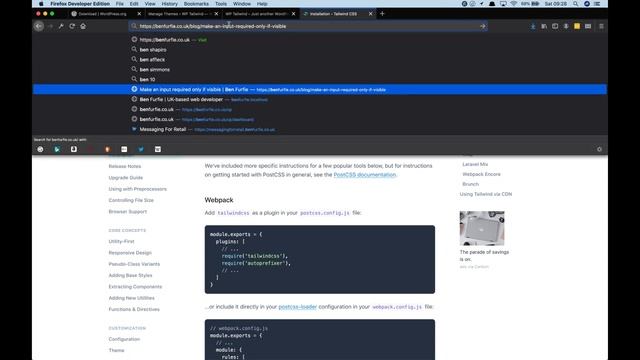Search with DuckDuckGo engine icon
Screen dimensions: 640x360
coord(107,149)
